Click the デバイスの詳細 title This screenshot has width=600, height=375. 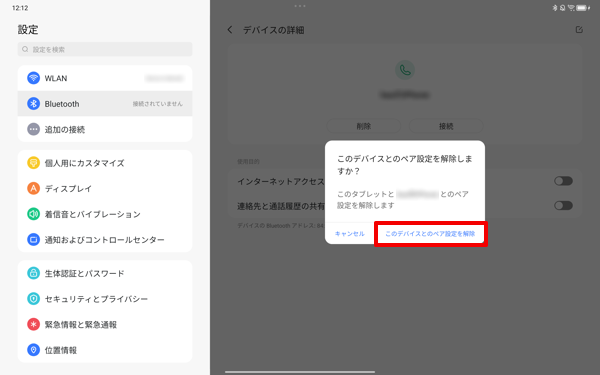(x=274, y=30)
